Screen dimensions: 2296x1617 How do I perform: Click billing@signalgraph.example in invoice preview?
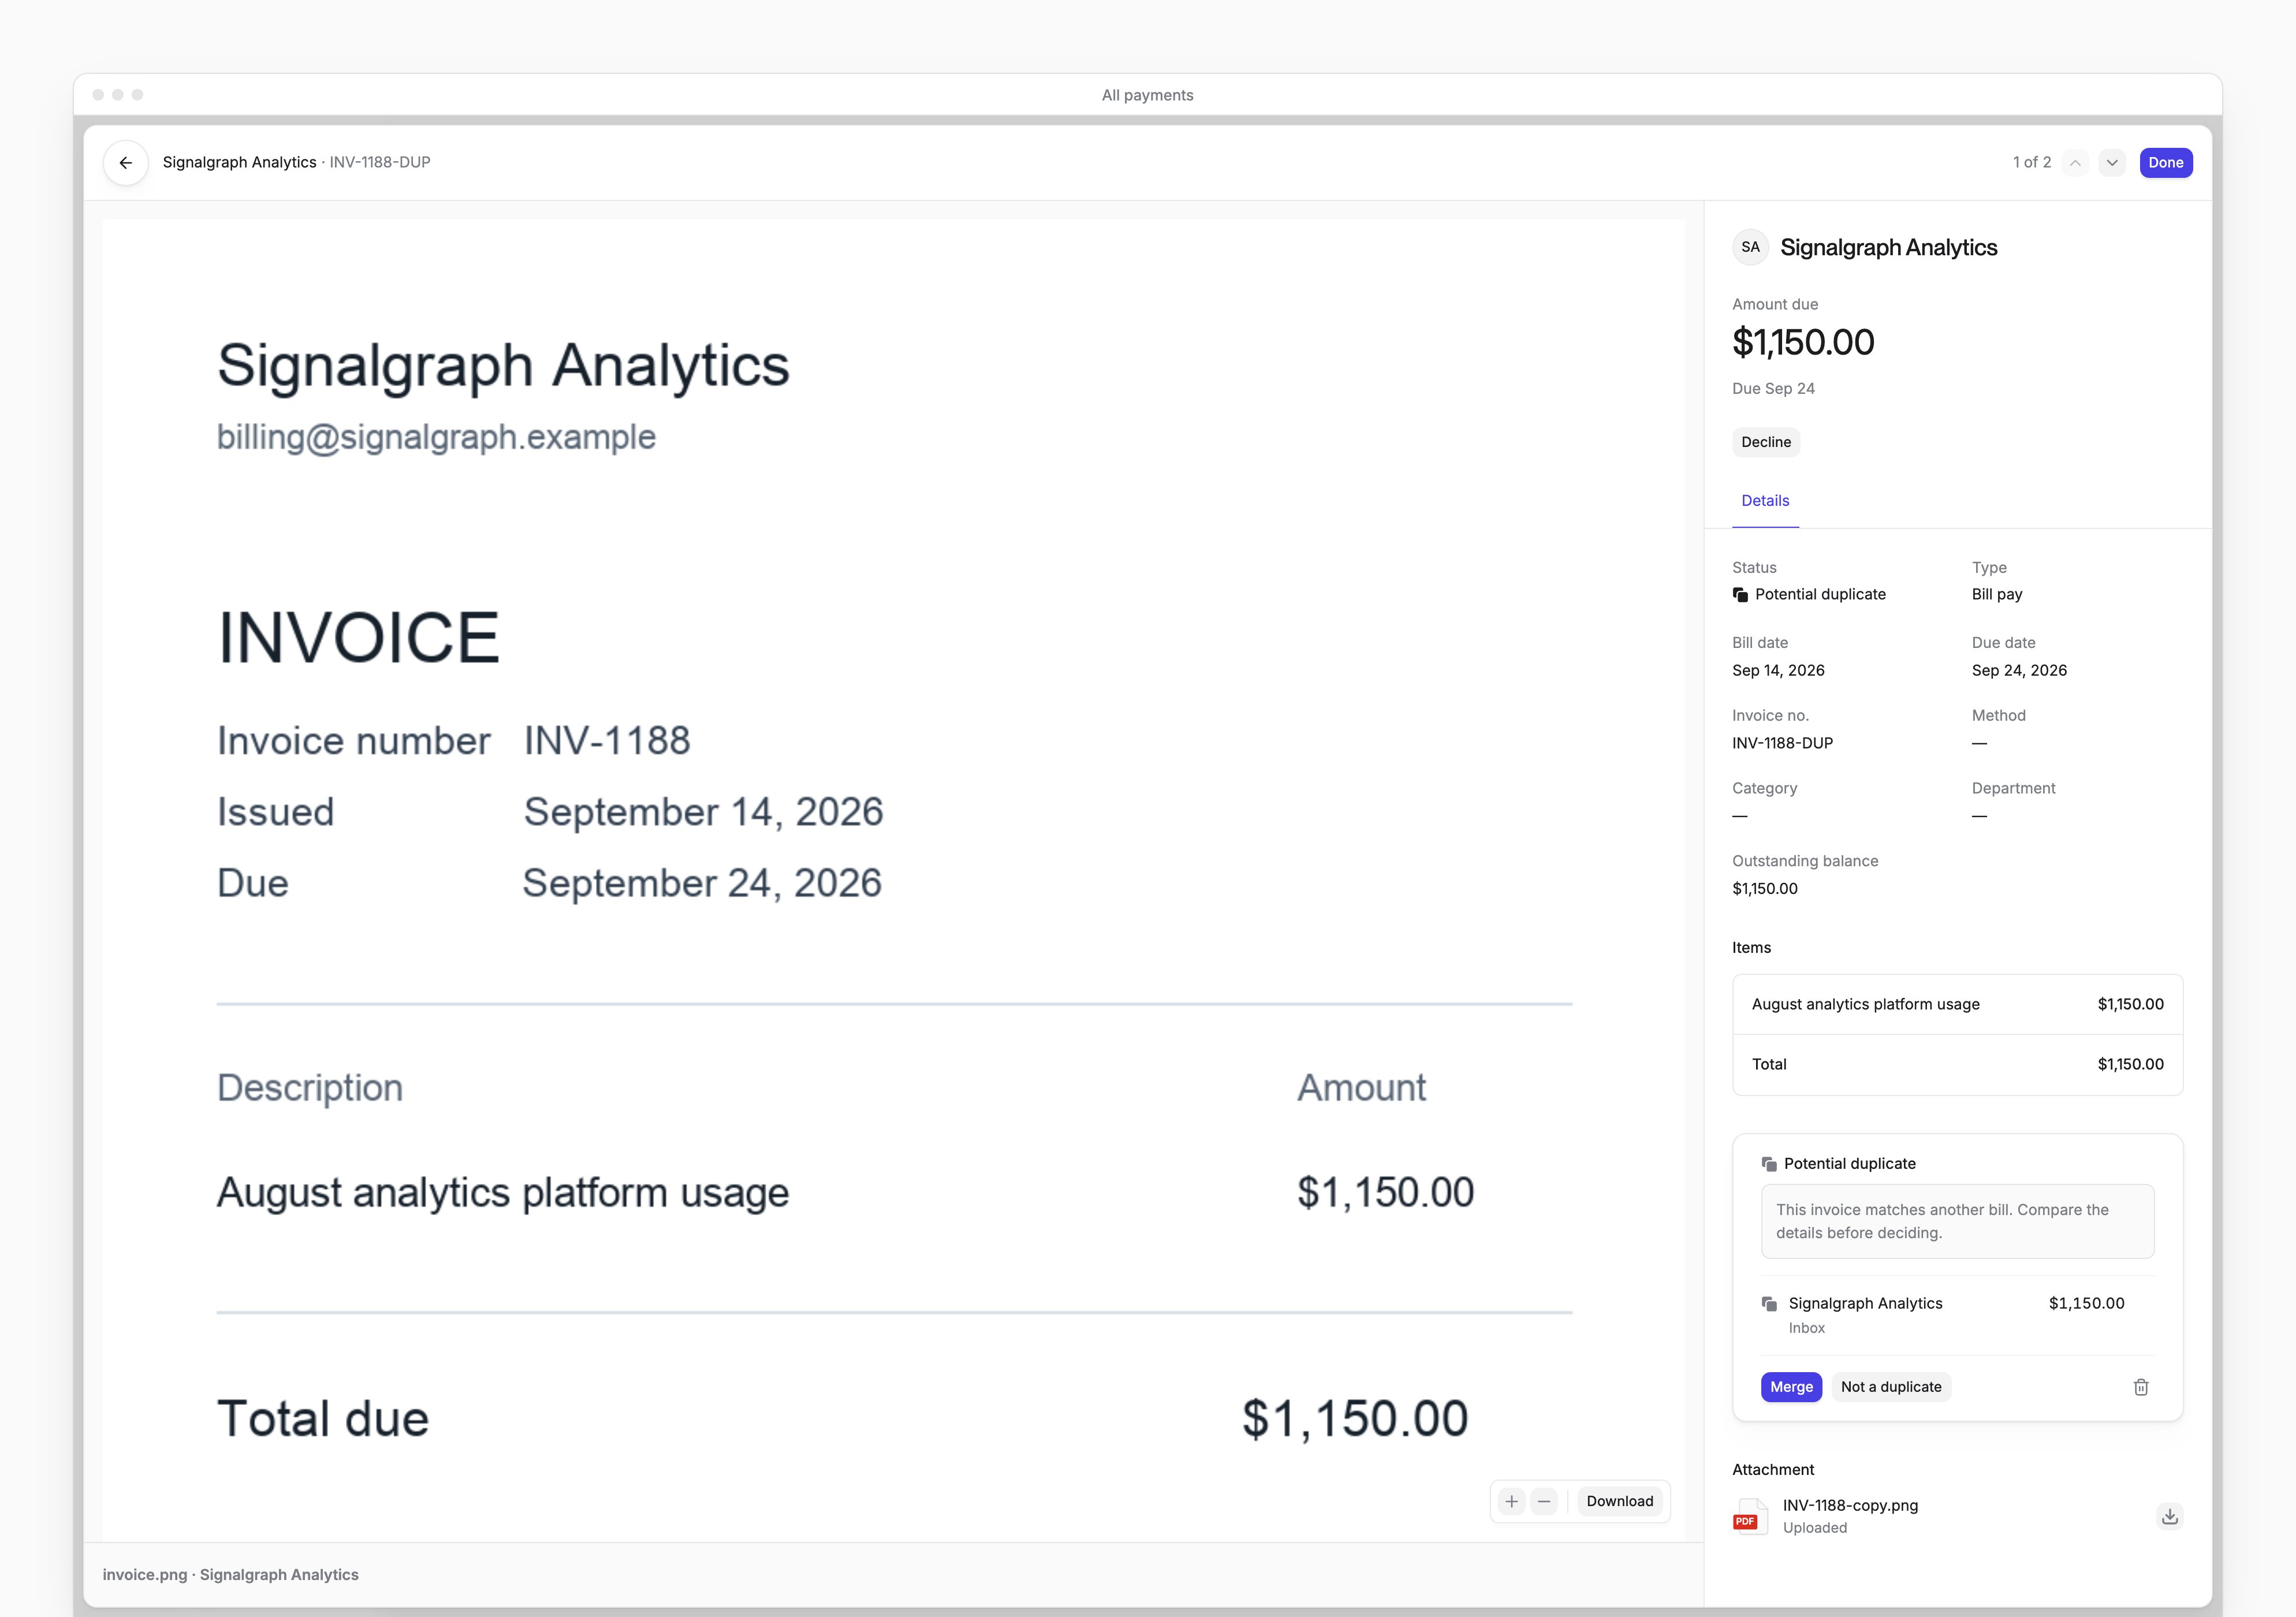point(436,437)
